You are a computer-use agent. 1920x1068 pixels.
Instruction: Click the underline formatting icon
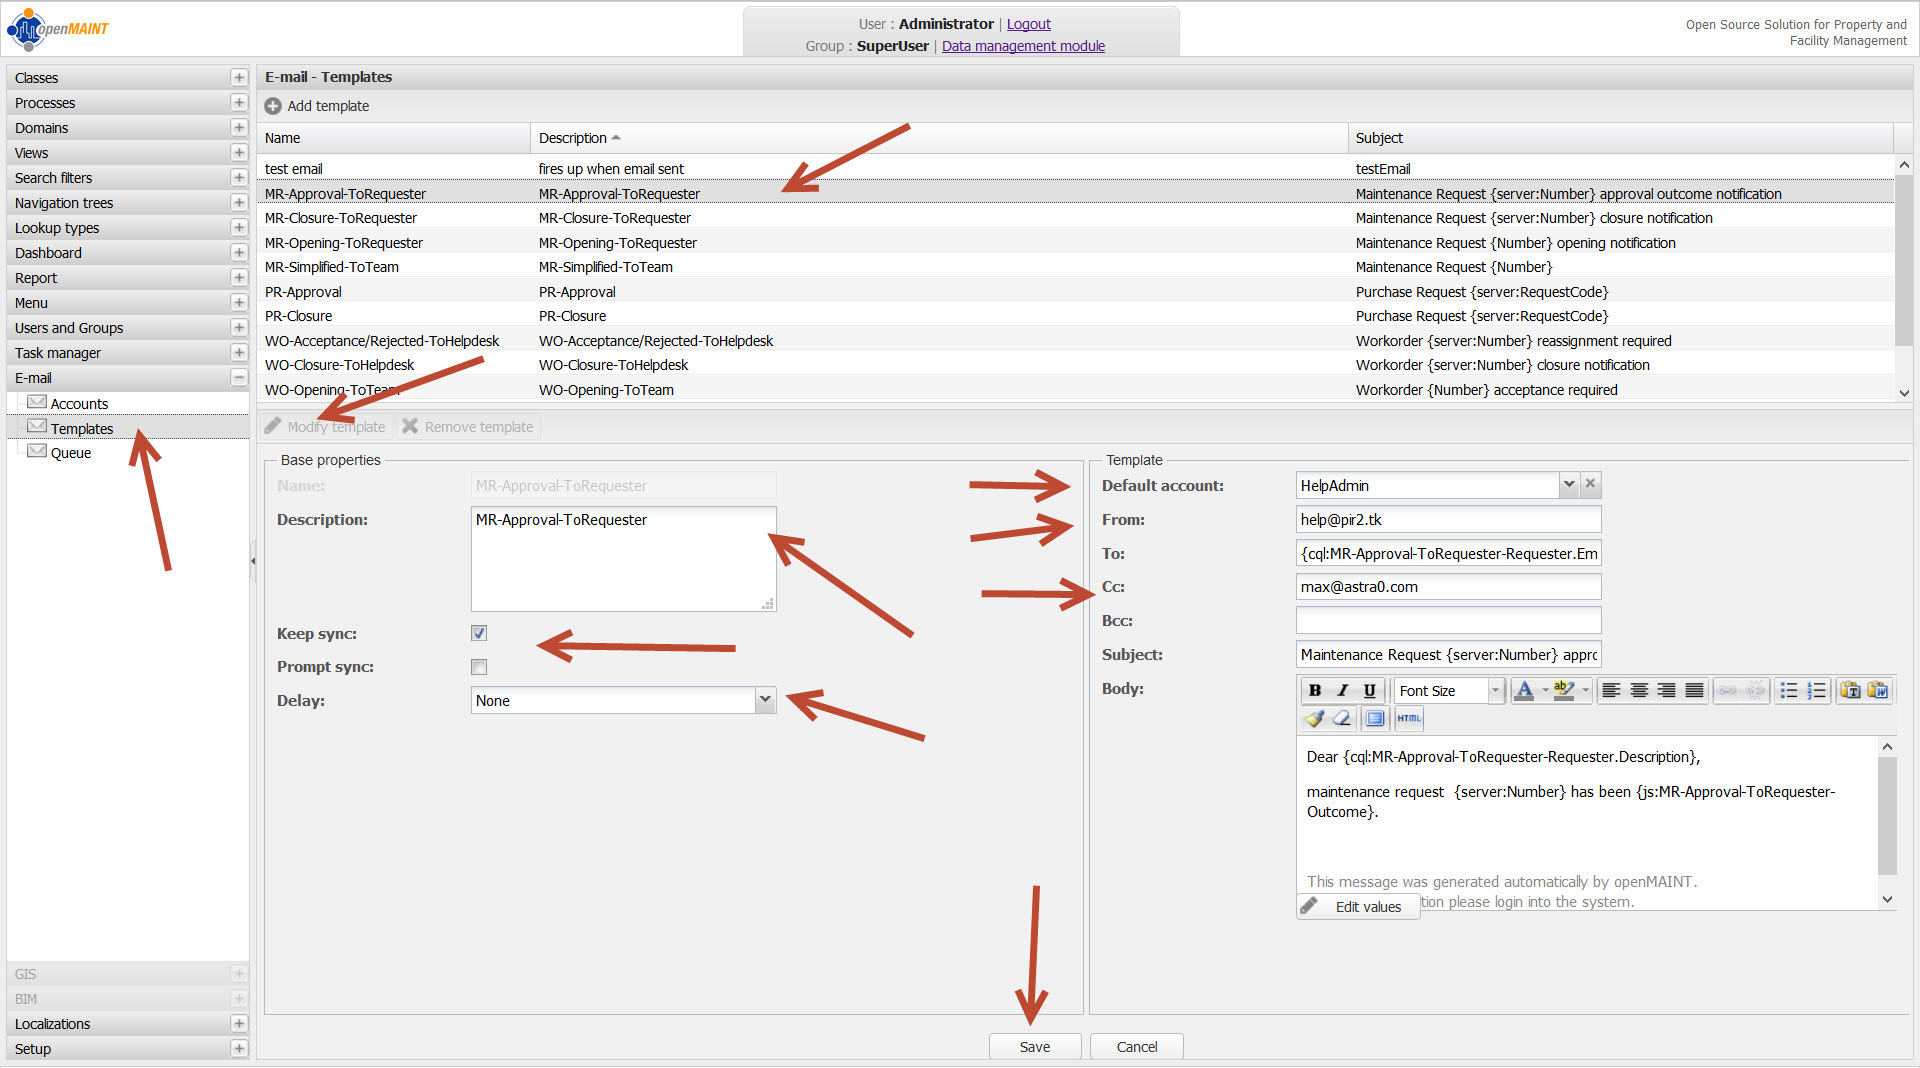(x=1370, y=691)
